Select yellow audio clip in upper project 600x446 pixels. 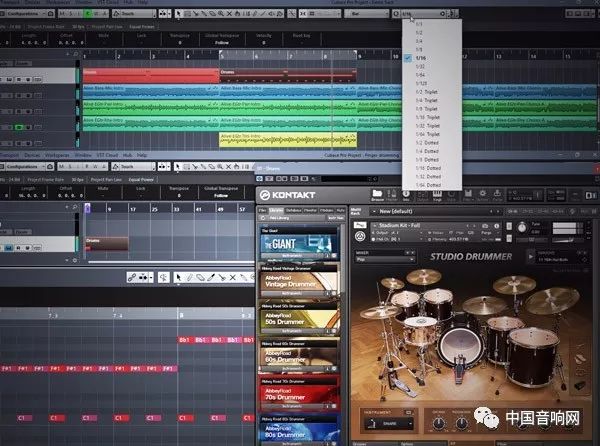[288, 140]
